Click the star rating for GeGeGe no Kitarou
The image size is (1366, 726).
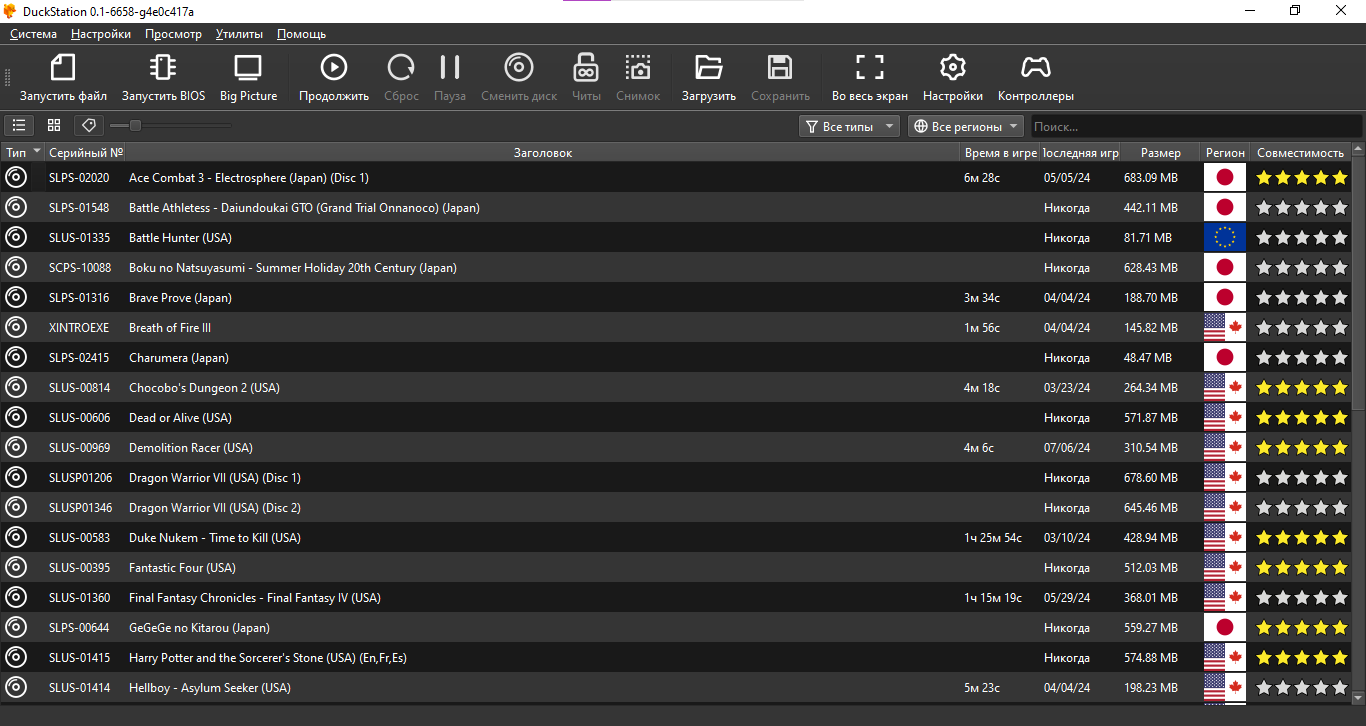click(1302, 628)
